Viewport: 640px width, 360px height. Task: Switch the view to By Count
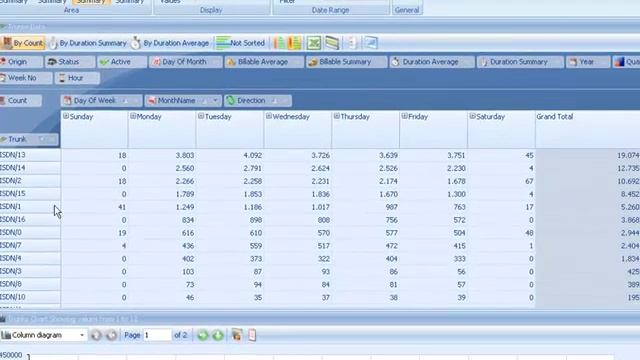[23, 43]
